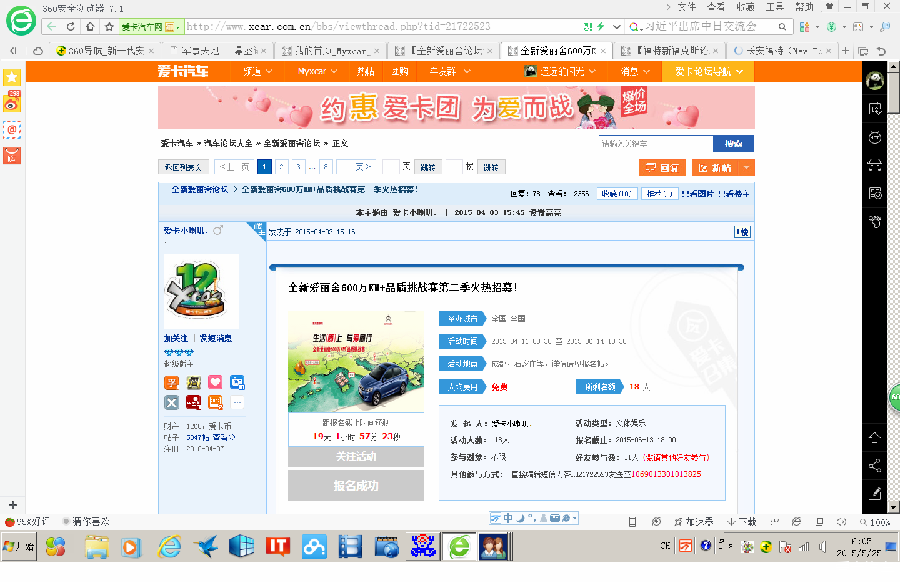This screenshot has width=900, height=582.
Task: Click the blue flag badge on the first post
Action: pyautogui.click(x=256, y=229)
